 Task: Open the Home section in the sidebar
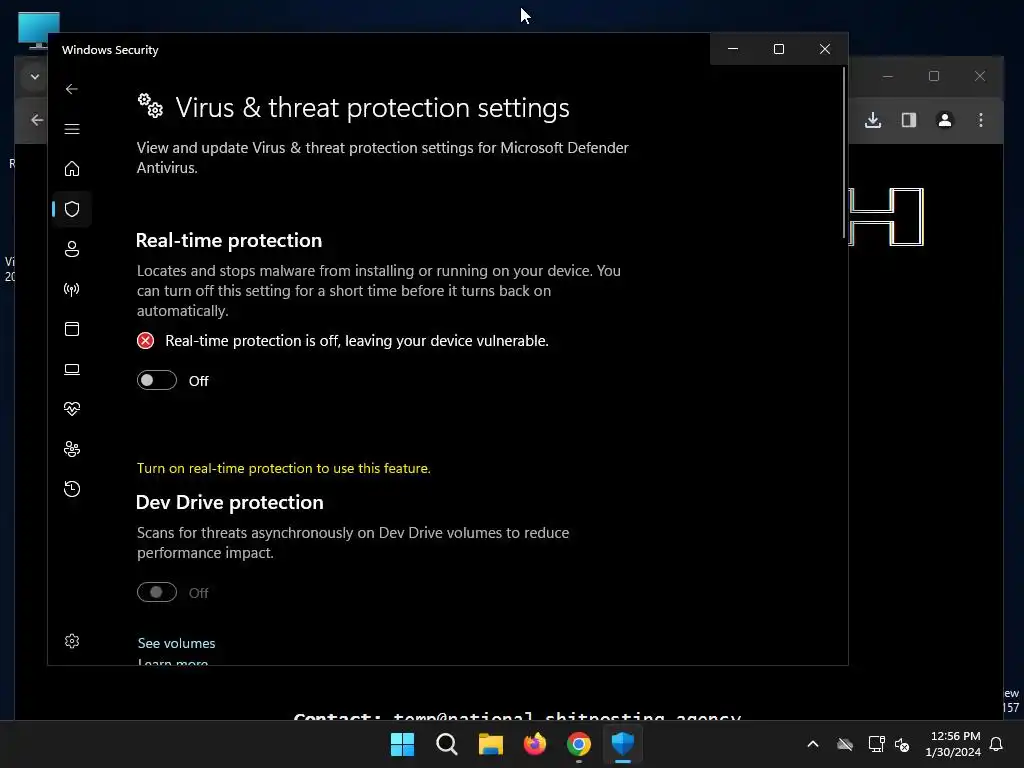(72, 168)
